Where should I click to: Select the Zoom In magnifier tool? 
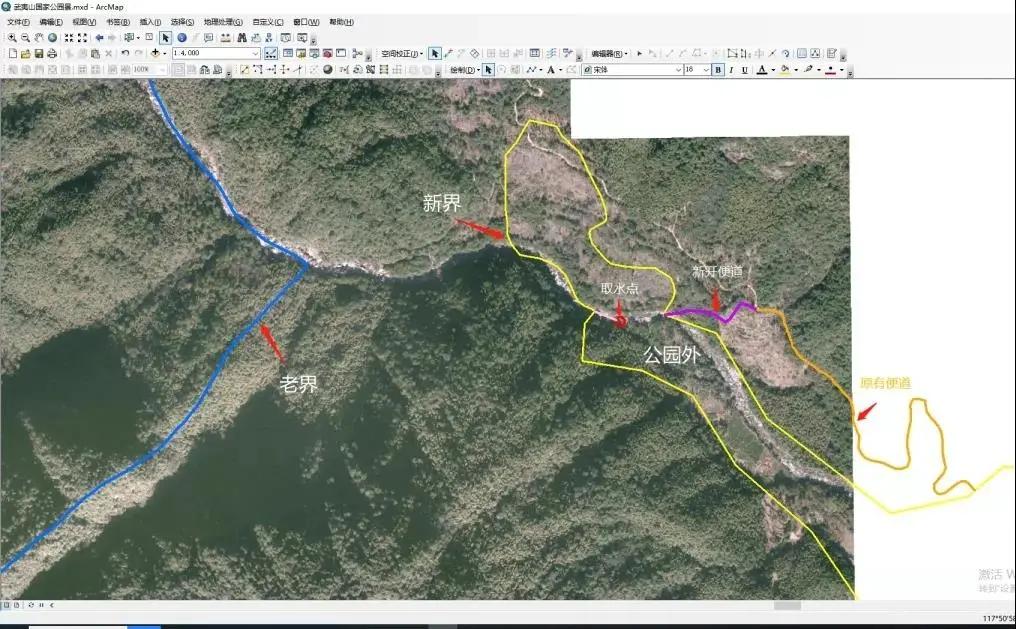click(x=11, y=36)
